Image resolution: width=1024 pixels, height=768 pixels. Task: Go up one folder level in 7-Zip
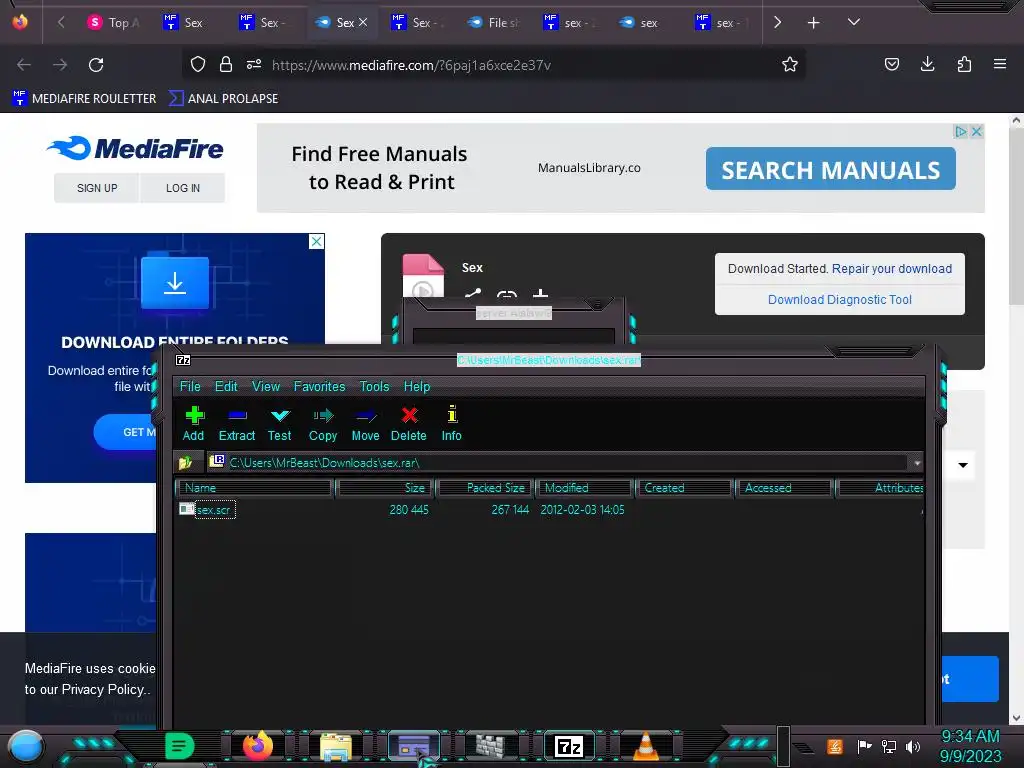click(185, 462)
